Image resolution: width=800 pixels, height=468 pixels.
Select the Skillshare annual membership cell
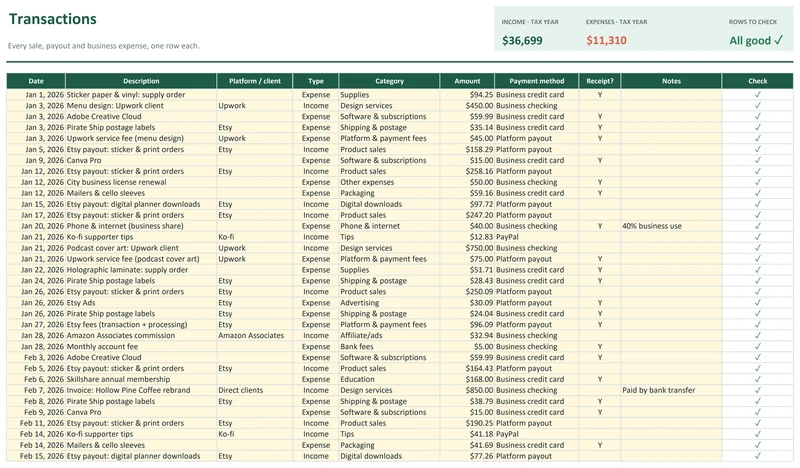tap(141, 379)
